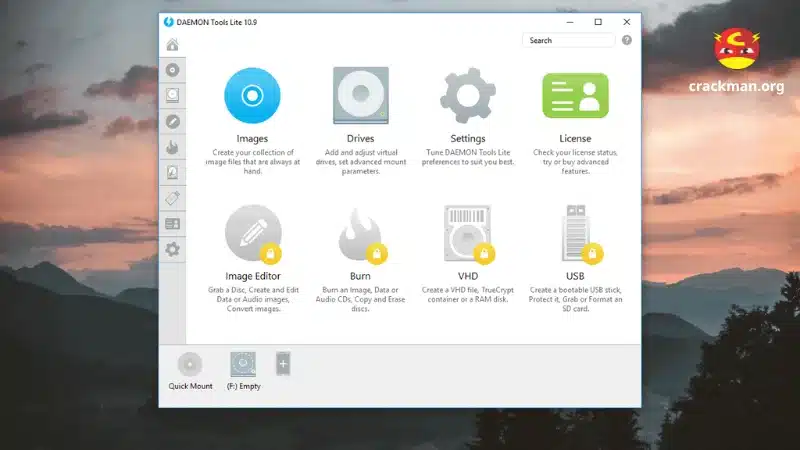Open the locked Burn flame tile

point(361,235)
